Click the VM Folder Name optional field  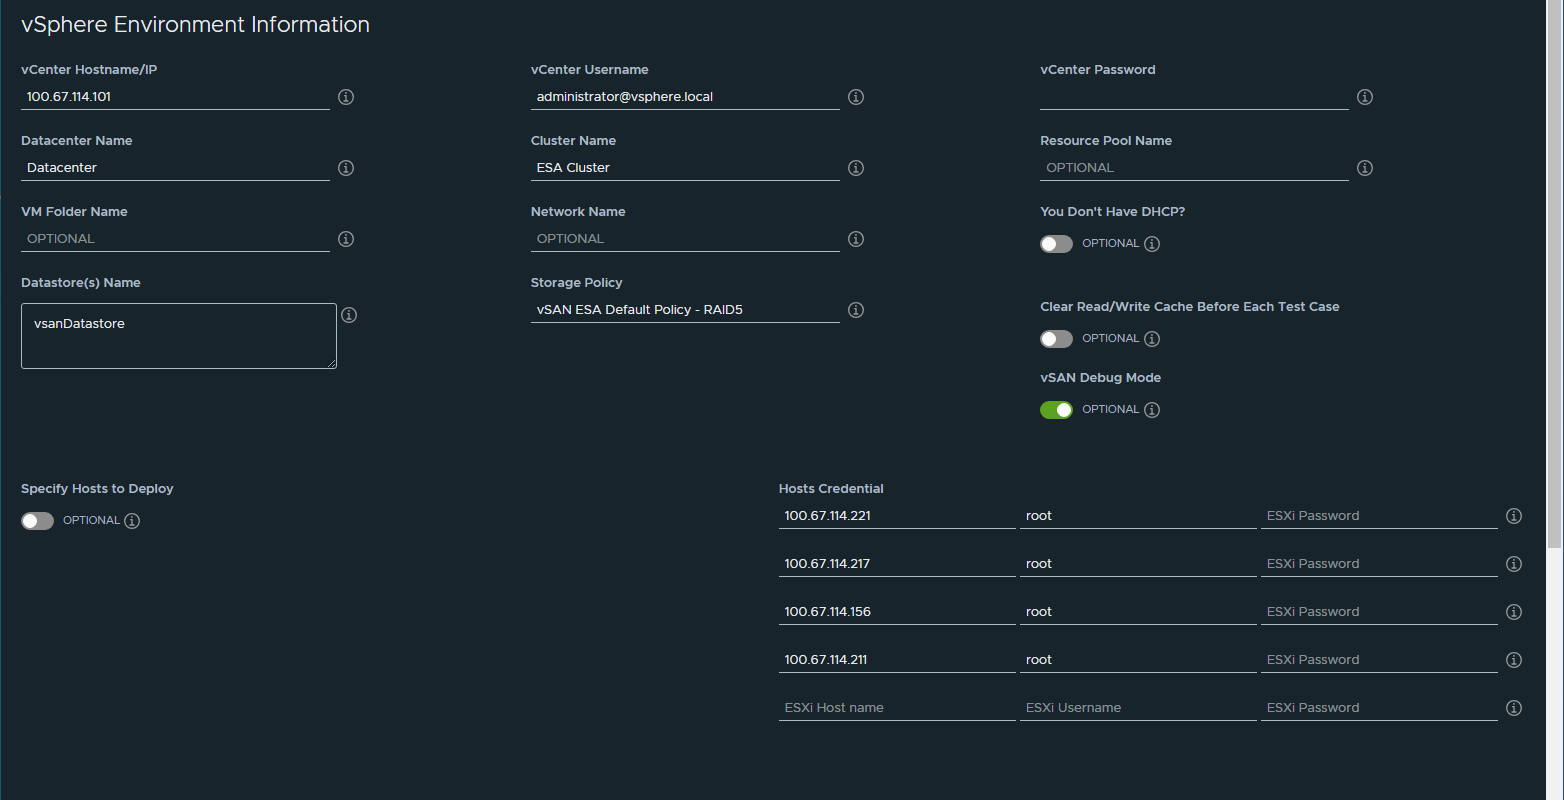point(175,239)
